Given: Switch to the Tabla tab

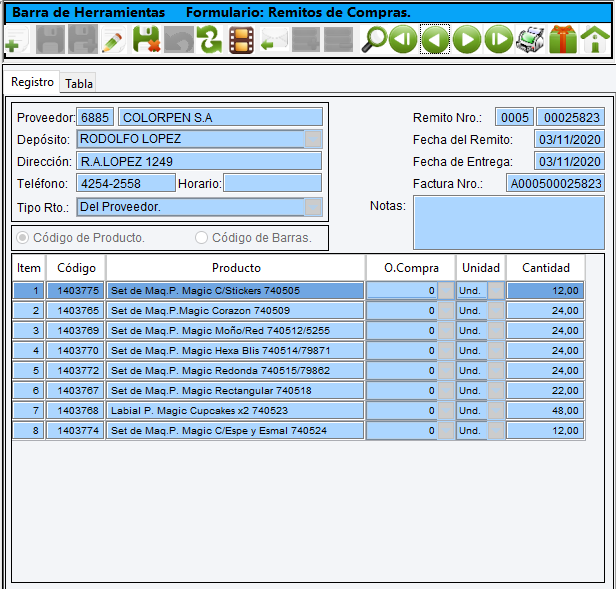Looking at the screenshot, I should pyautogui.click(x=79, y=83).
